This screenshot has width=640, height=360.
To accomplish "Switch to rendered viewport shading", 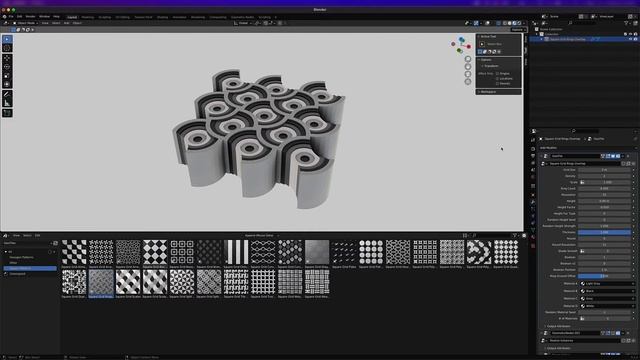I will tap(519, 23).
